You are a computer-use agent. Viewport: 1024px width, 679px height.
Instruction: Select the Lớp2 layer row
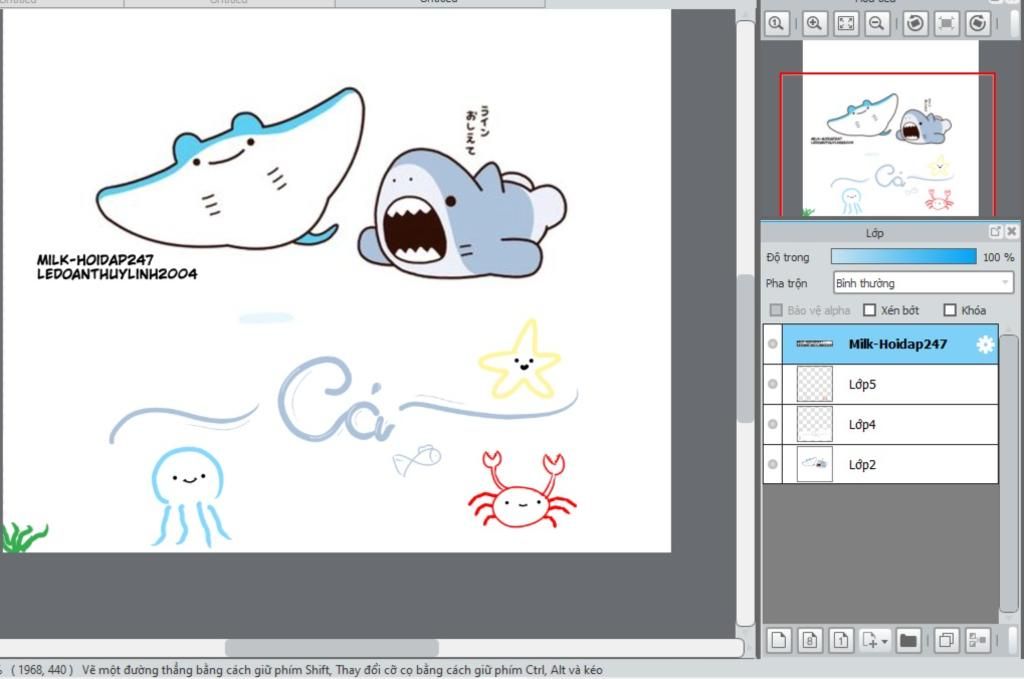(x=880, y=464)
